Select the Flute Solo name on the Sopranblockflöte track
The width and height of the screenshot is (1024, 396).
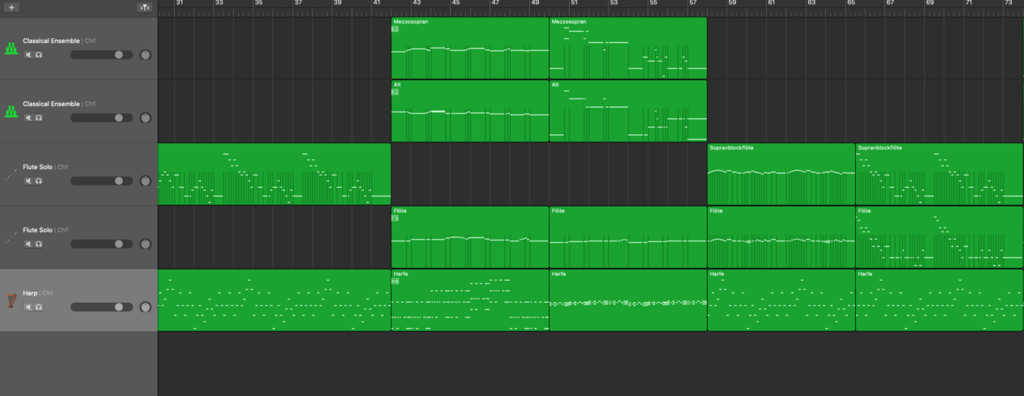pos(37,167)
